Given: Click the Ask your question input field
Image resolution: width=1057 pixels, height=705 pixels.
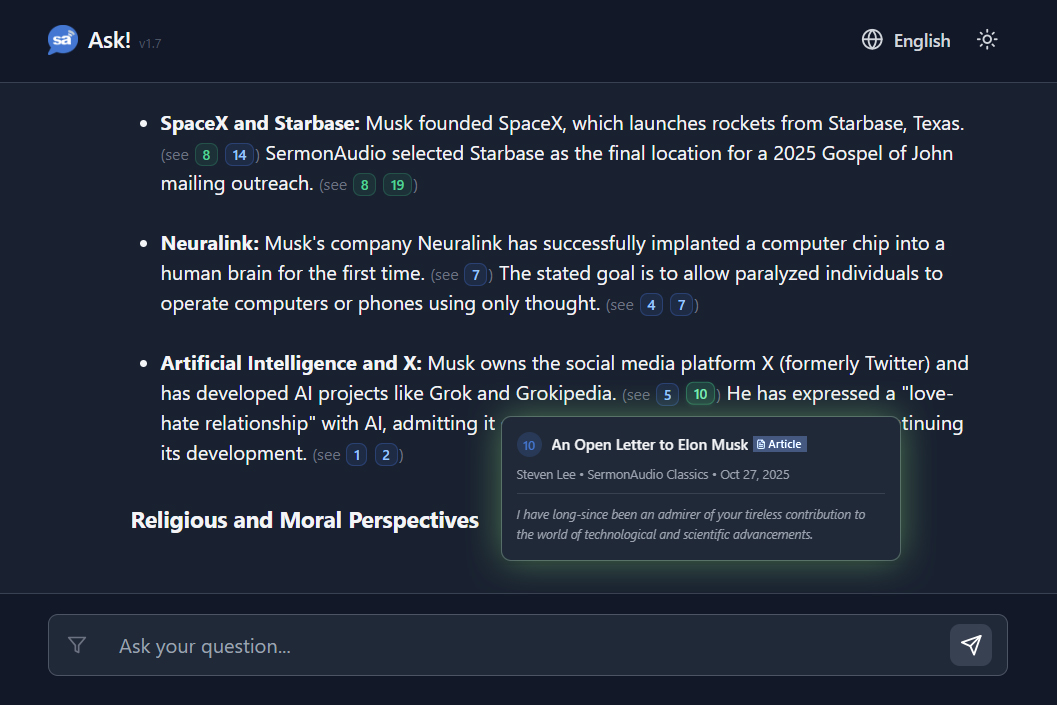Looking at the screenshot, I should [527, 646].
